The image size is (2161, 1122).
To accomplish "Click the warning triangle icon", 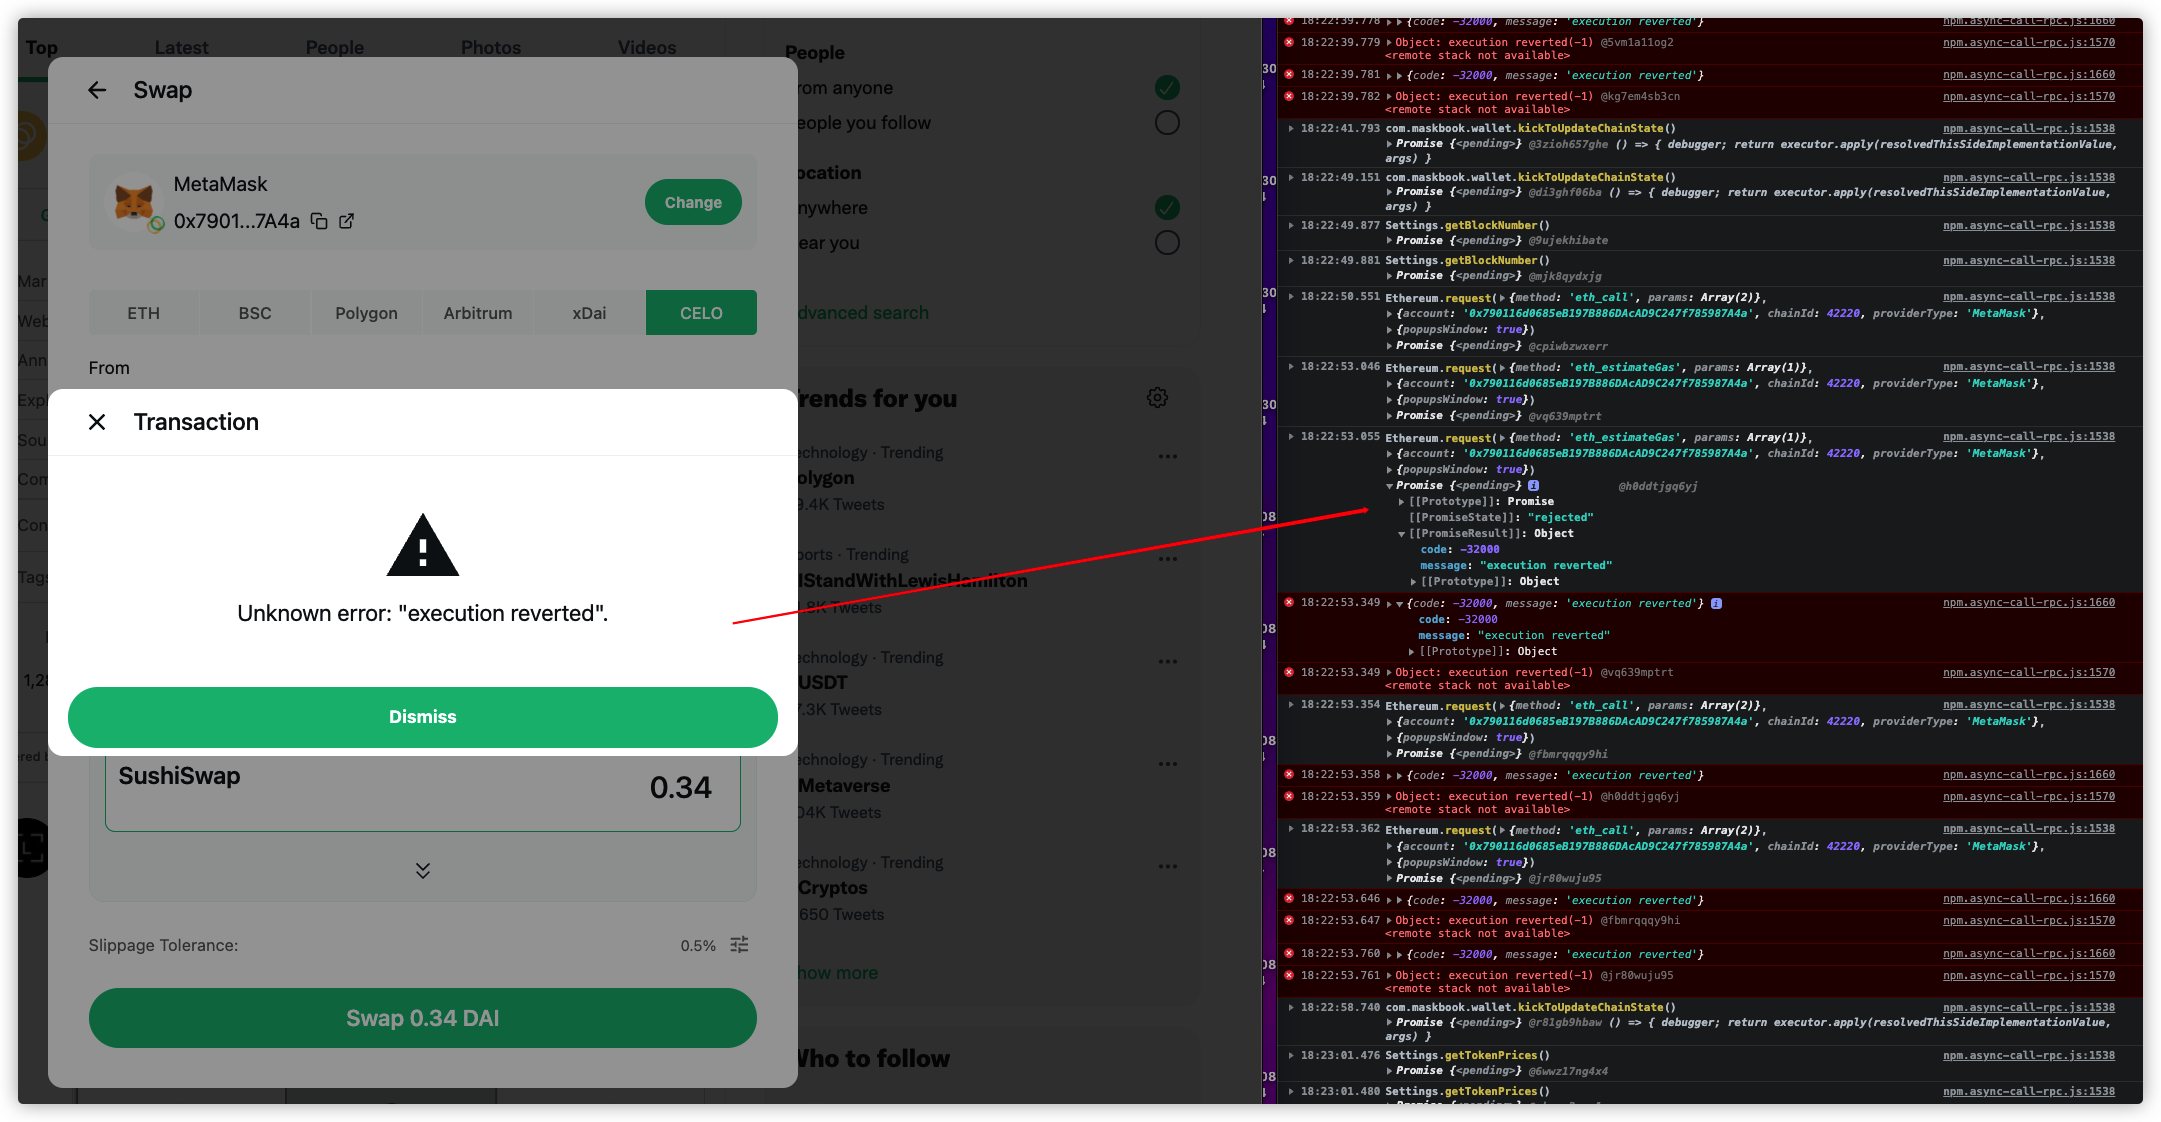I will click(x=422, y=546).
